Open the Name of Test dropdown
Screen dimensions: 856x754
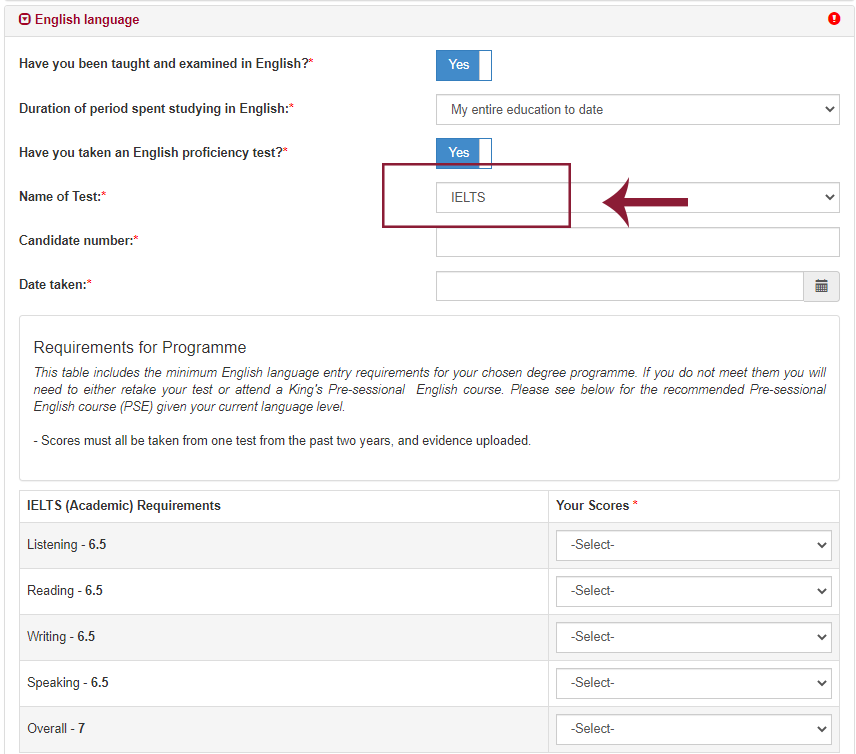click(x=637, y=198)
